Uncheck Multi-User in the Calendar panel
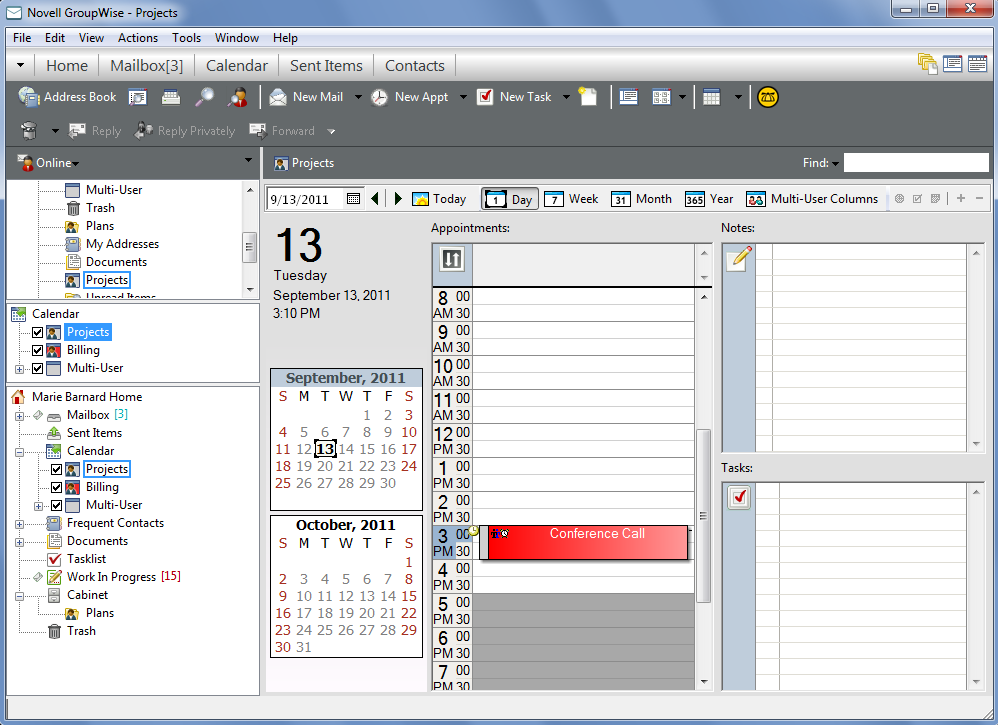The width and height of the screenshot is (998, 725). [x=38, y=369]
